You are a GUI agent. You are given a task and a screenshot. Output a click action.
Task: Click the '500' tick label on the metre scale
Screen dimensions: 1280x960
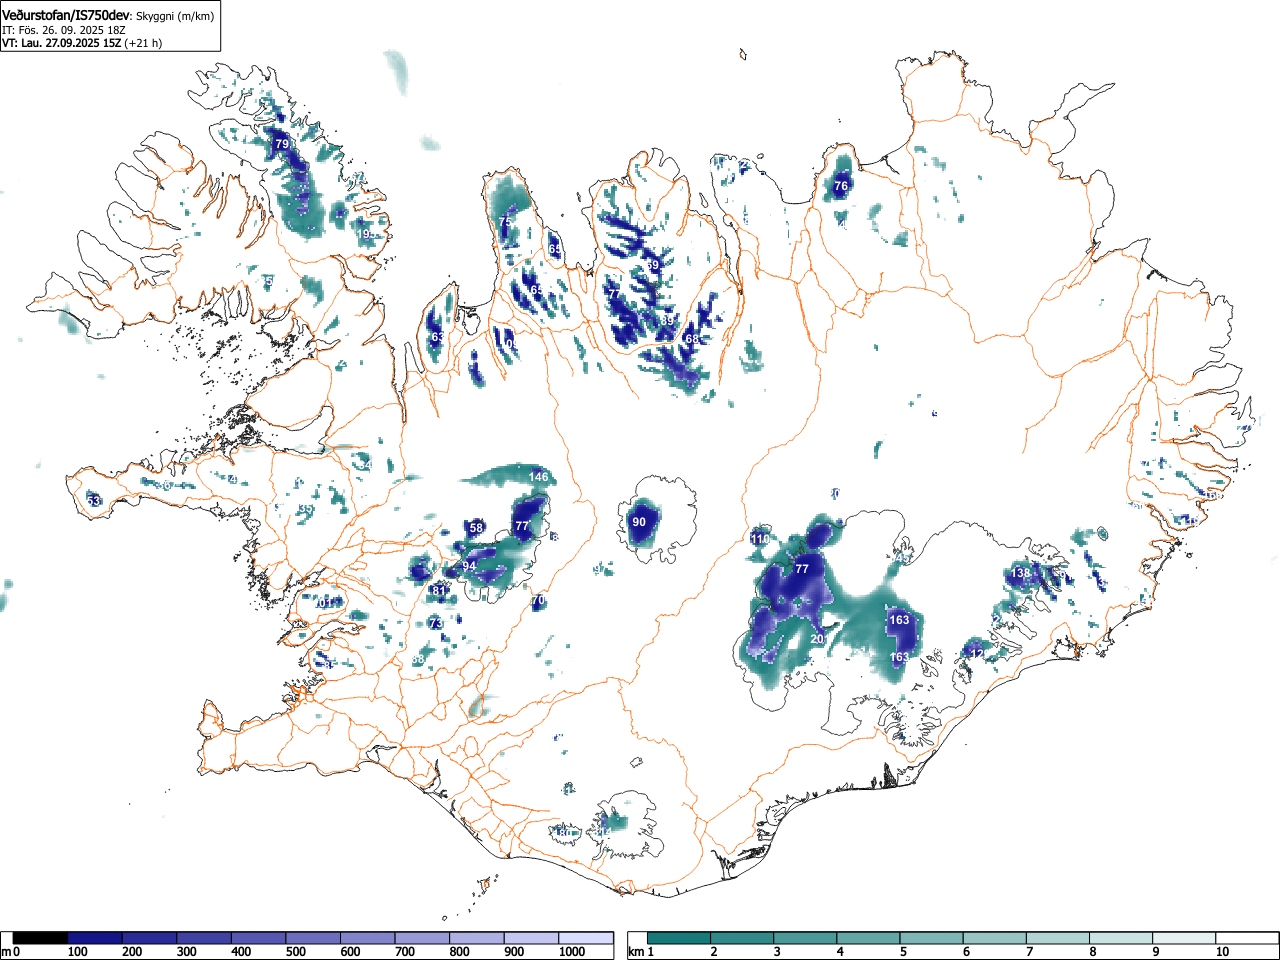click(x=296, y=952)
